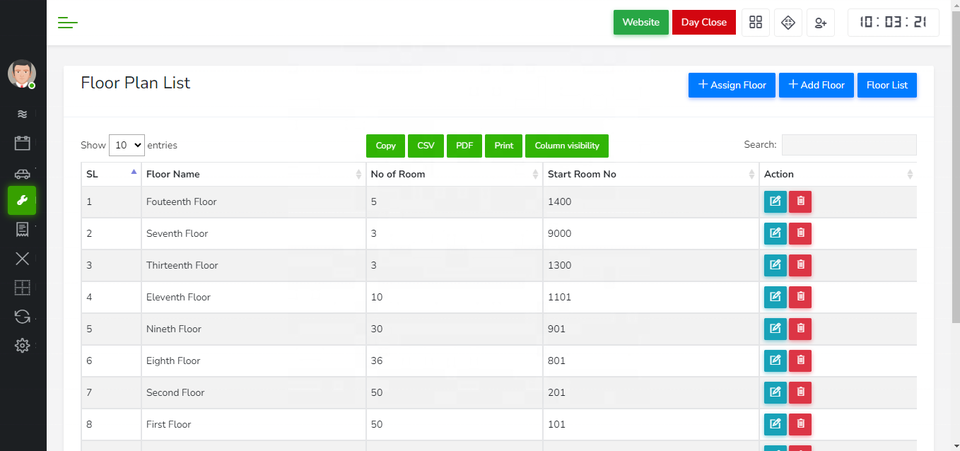The image size is (960, 451).
Task: Click the add user icon in header
Action: pyautogui.click(x=821, y=23)
